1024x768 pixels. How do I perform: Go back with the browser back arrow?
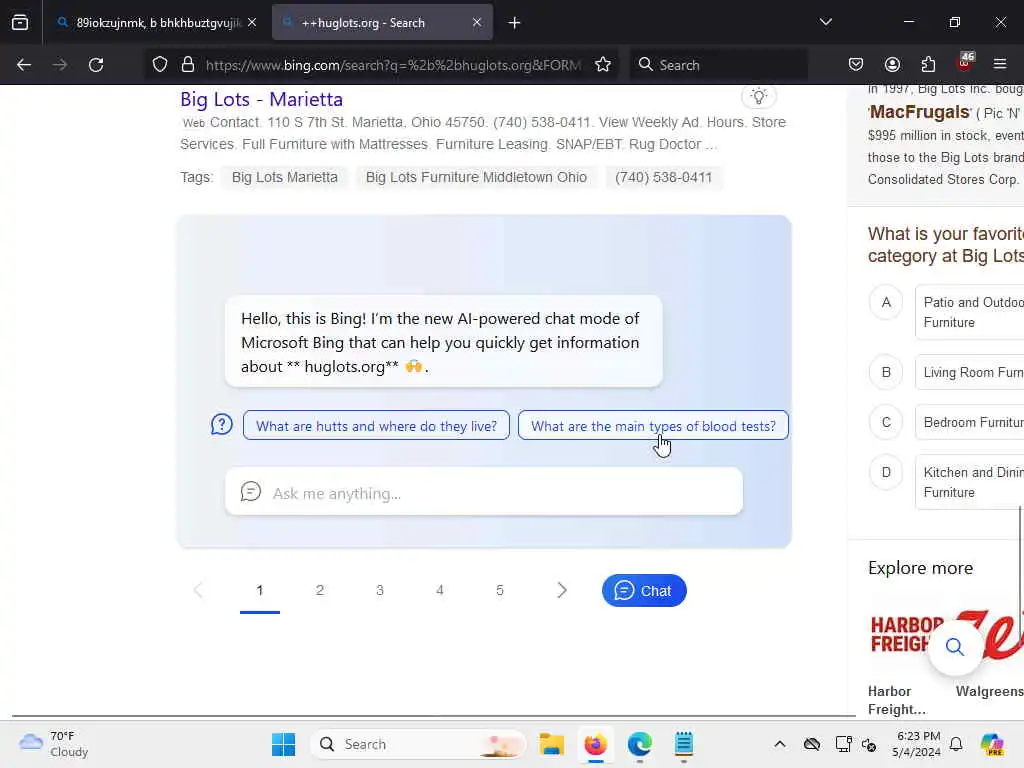pyautogui.click(x=24, y=65)
